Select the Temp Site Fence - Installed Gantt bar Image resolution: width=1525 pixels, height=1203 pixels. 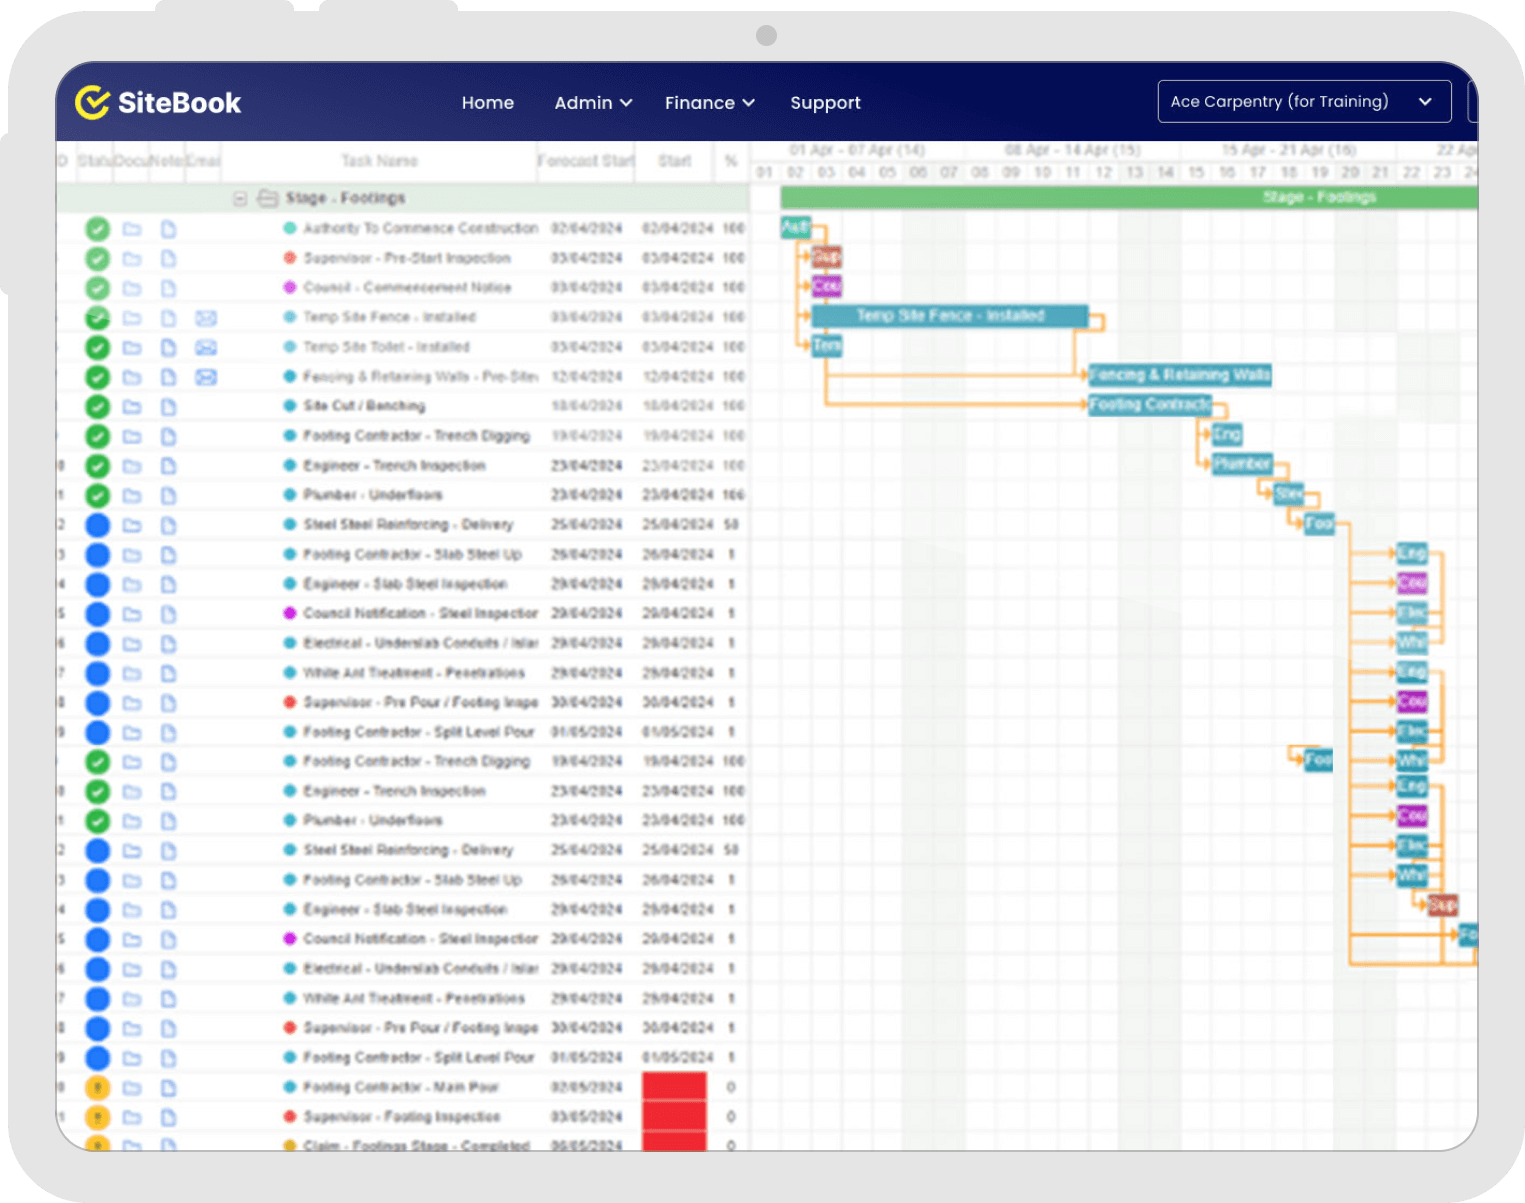(949, 316)
